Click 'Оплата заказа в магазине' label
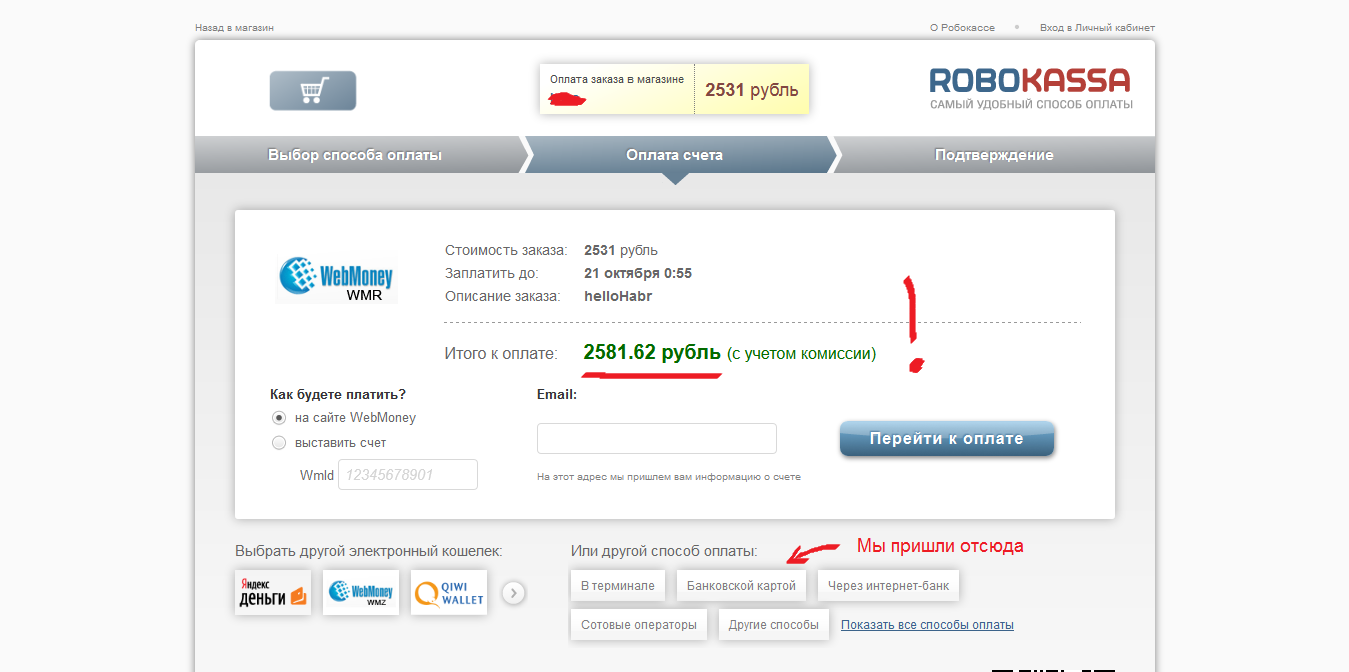This screenshot has height=672, width=1349. point(617,79)
